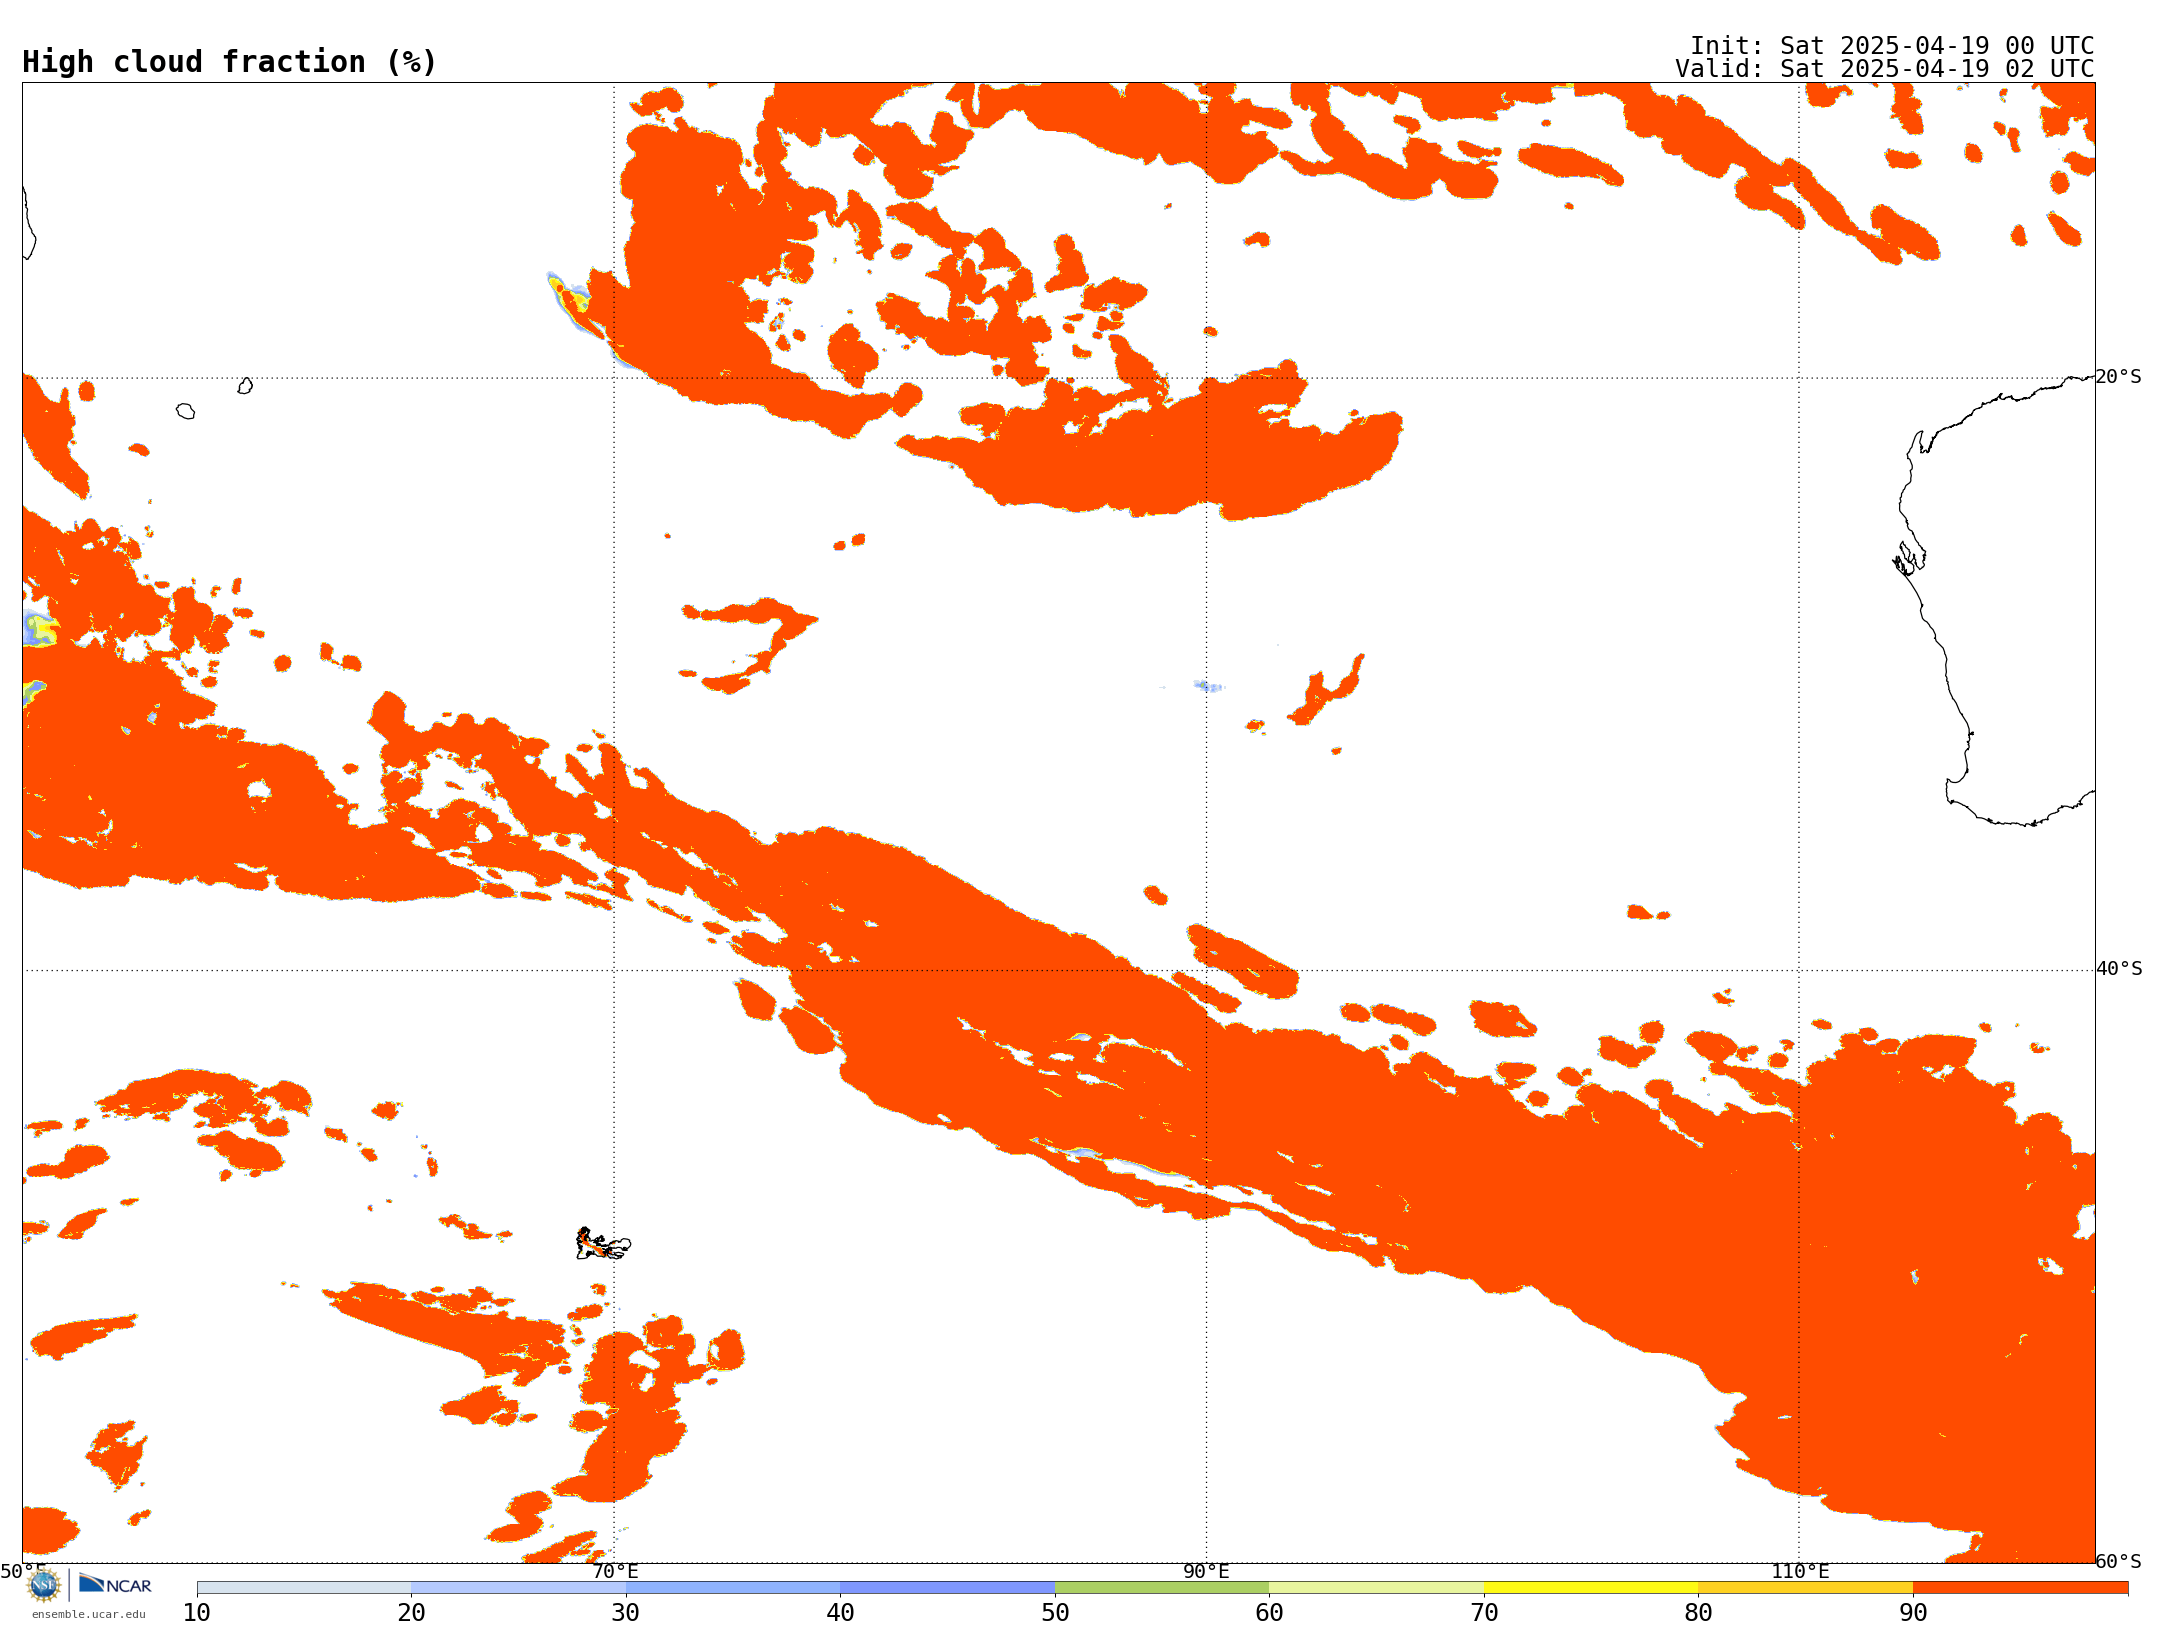Image resolution: width=2160 pixels, height=1626 pixels.
Task: Click the ensemble.ucar.edu text
Action: point(89,1614)
